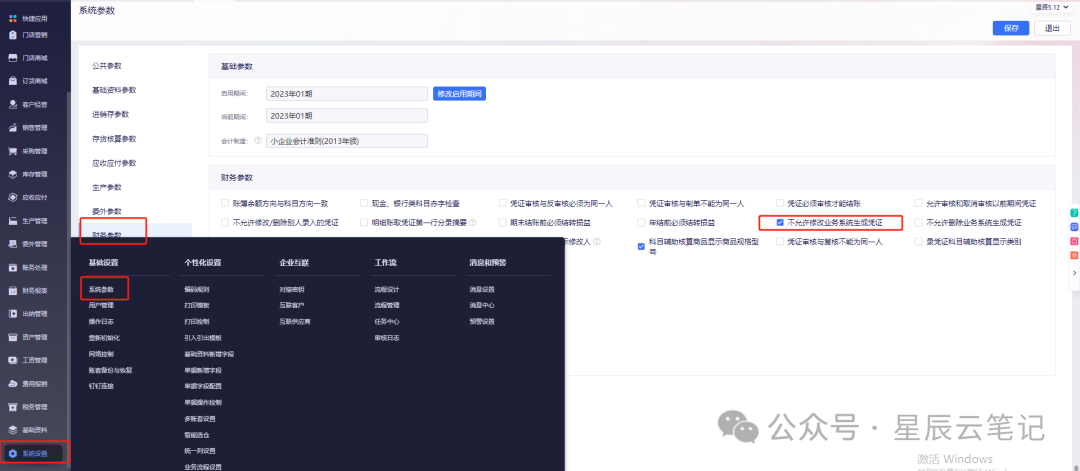Tick 凭证审核与反审核必须为同一人 checkbox
This screenshot has width=1080, height=471.
pyautogui.click(x=503, y=203)
